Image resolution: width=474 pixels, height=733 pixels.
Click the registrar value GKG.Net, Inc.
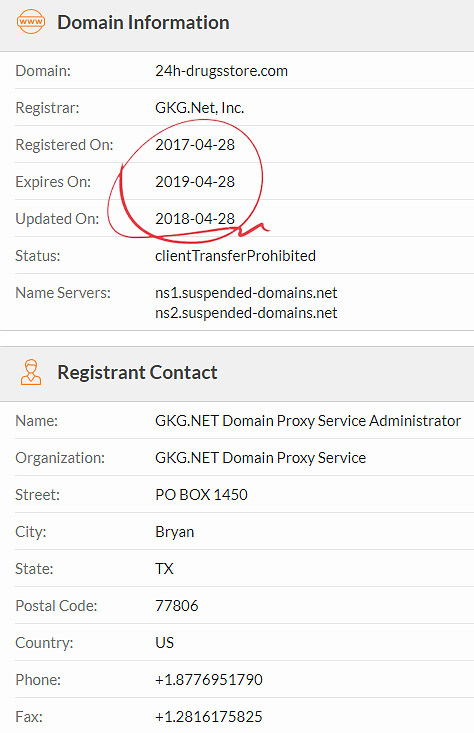tap(200, 108)
